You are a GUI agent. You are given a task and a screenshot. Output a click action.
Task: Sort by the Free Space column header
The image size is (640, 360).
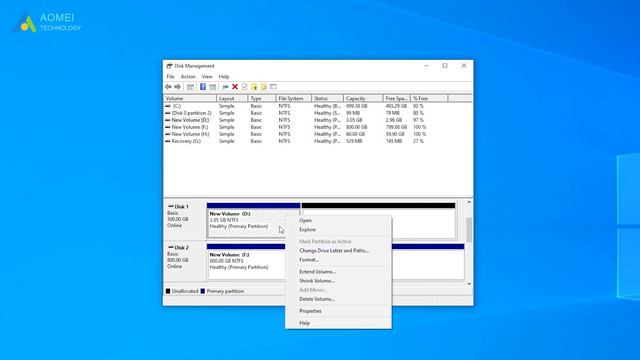397,98
